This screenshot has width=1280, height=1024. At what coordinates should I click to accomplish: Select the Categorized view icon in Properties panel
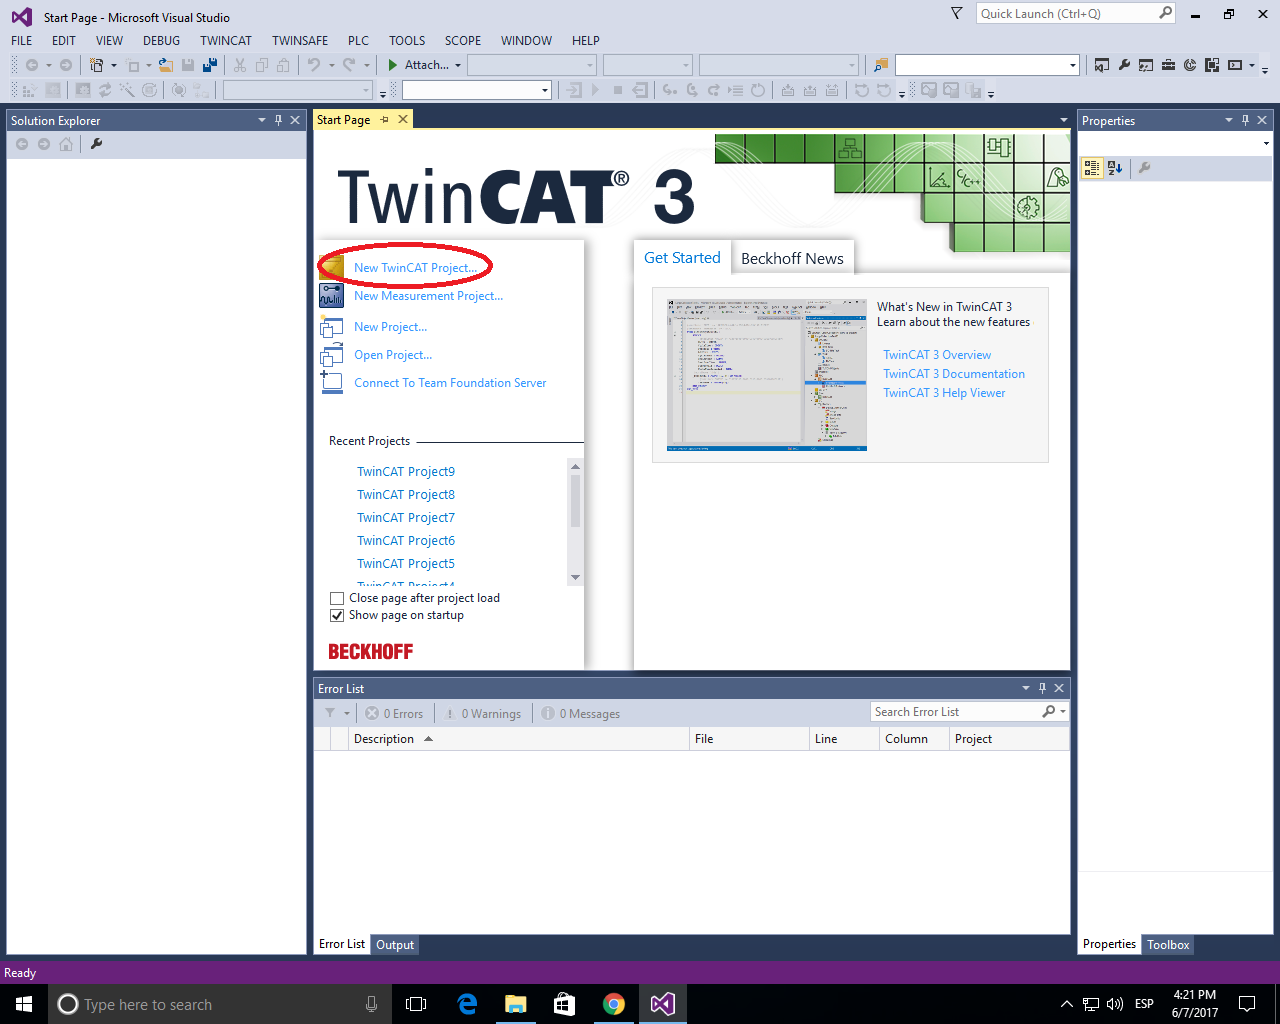pyautogui.click(x=1091, y=168)
